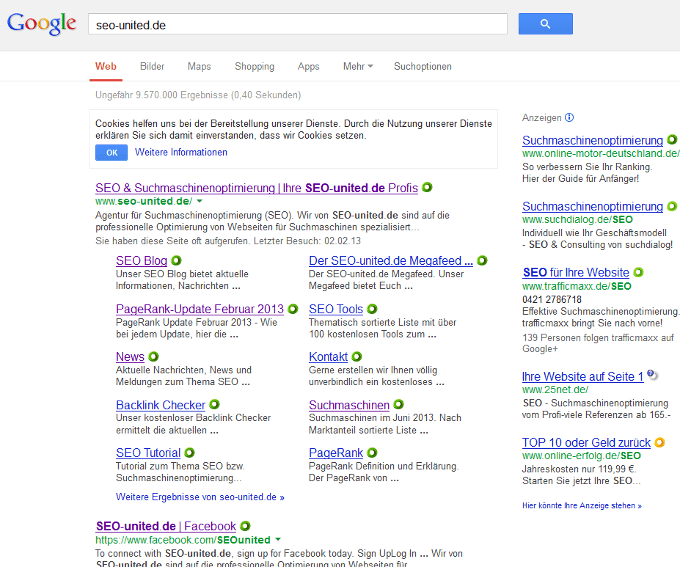The image size is (680, 567).
Task: Click OK on the cookie notice
Action: pos(111,153)
